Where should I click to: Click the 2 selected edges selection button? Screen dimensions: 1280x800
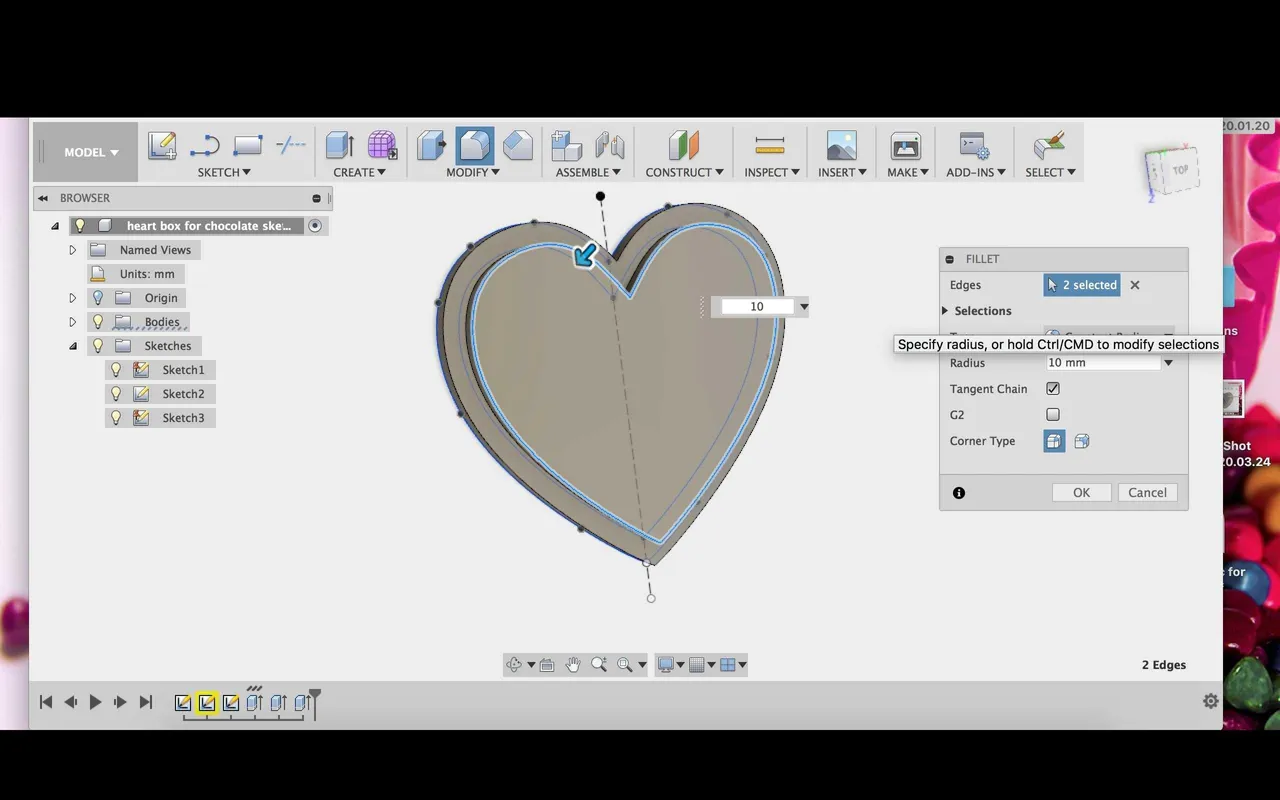click(1081, 285)
